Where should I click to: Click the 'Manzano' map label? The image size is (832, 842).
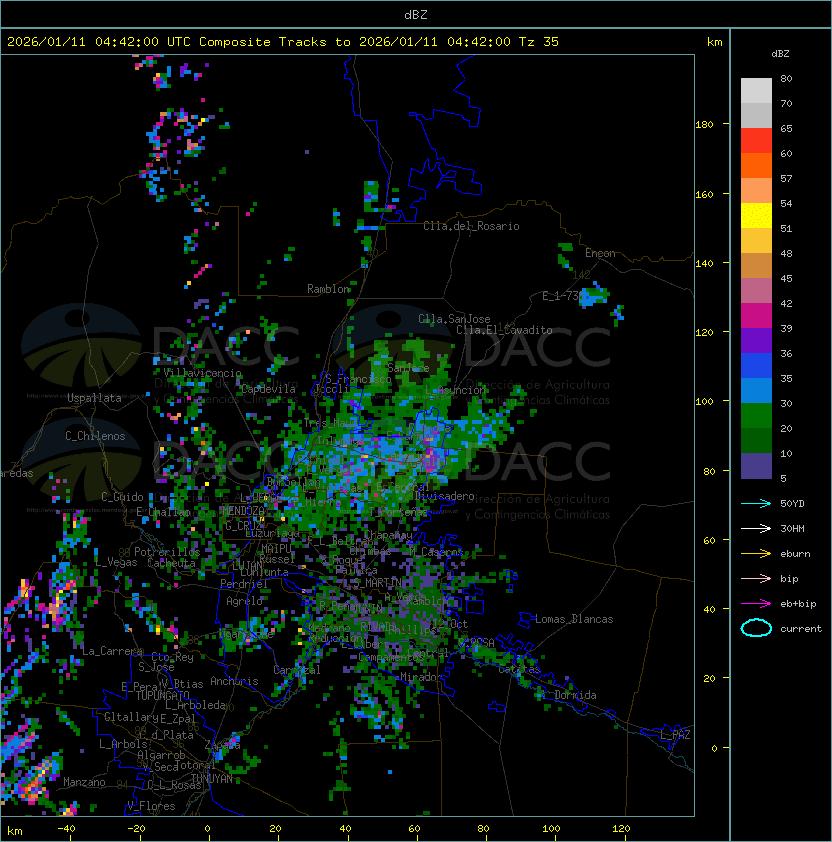[84, 782]
